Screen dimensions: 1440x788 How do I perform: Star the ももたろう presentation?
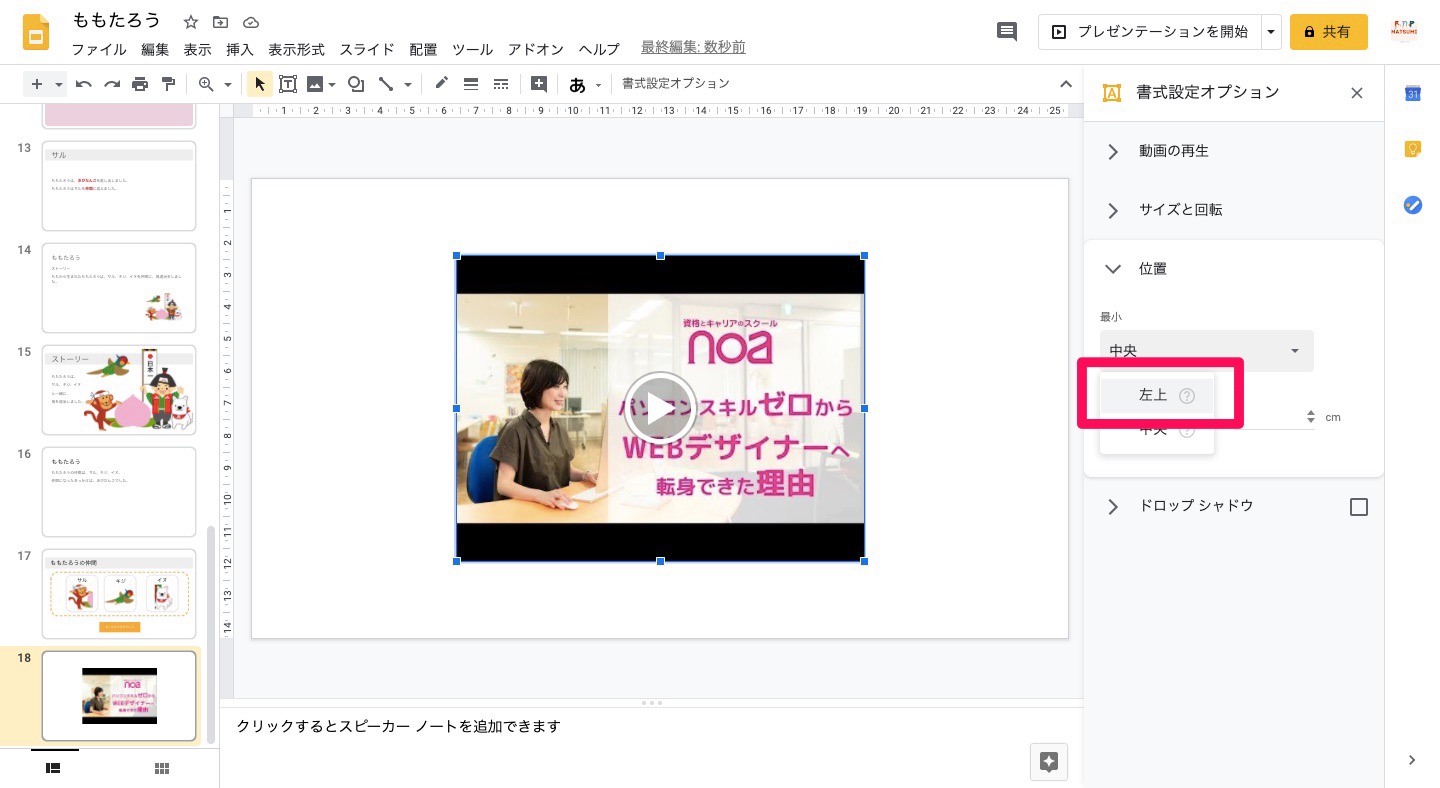click(191, 22)
